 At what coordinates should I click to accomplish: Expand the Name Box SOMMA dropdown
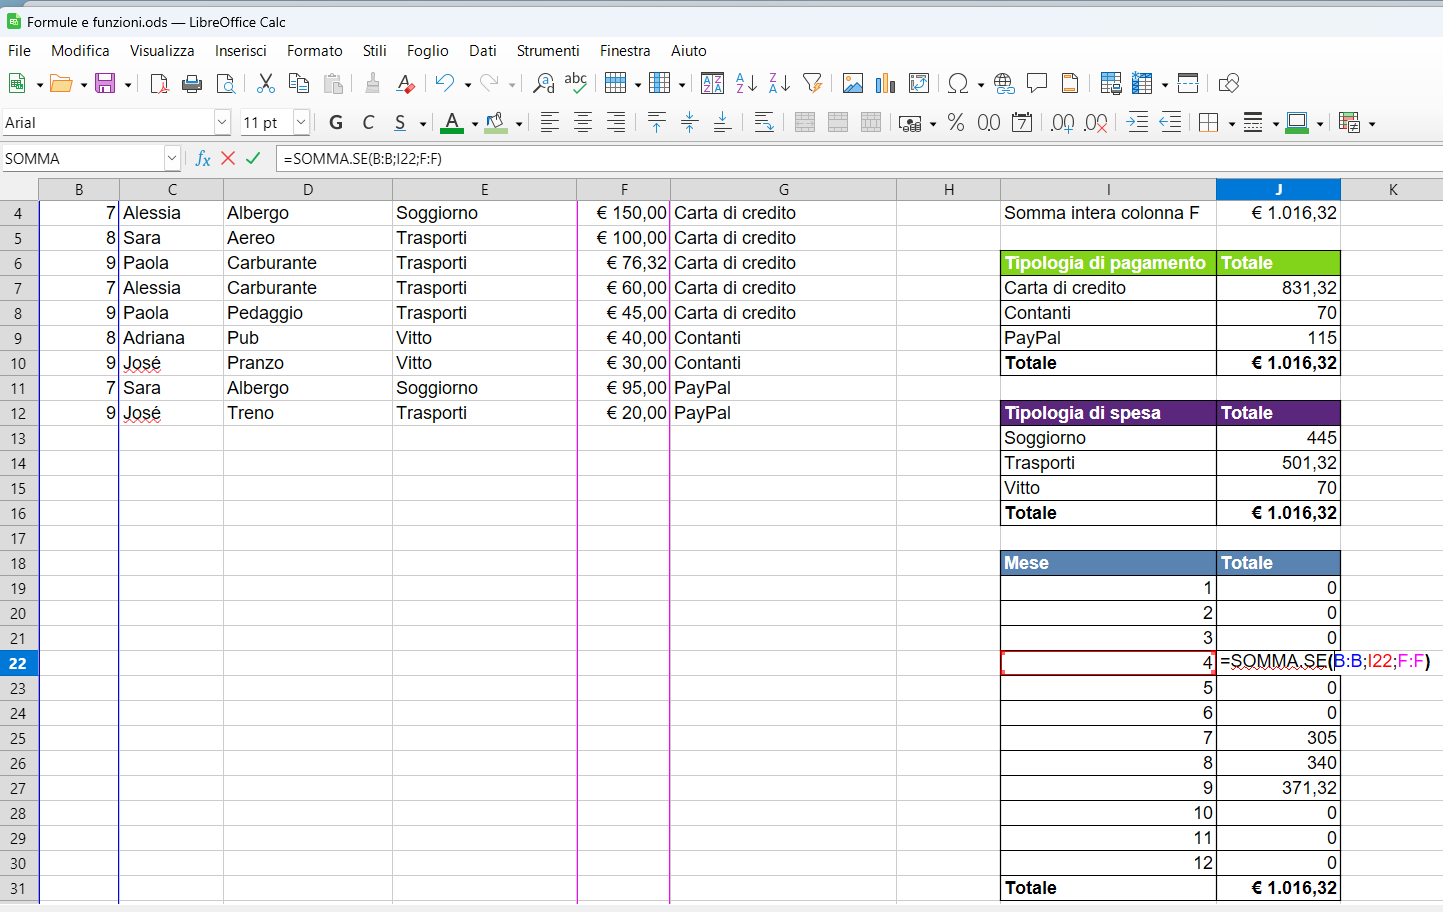[172, 158]
